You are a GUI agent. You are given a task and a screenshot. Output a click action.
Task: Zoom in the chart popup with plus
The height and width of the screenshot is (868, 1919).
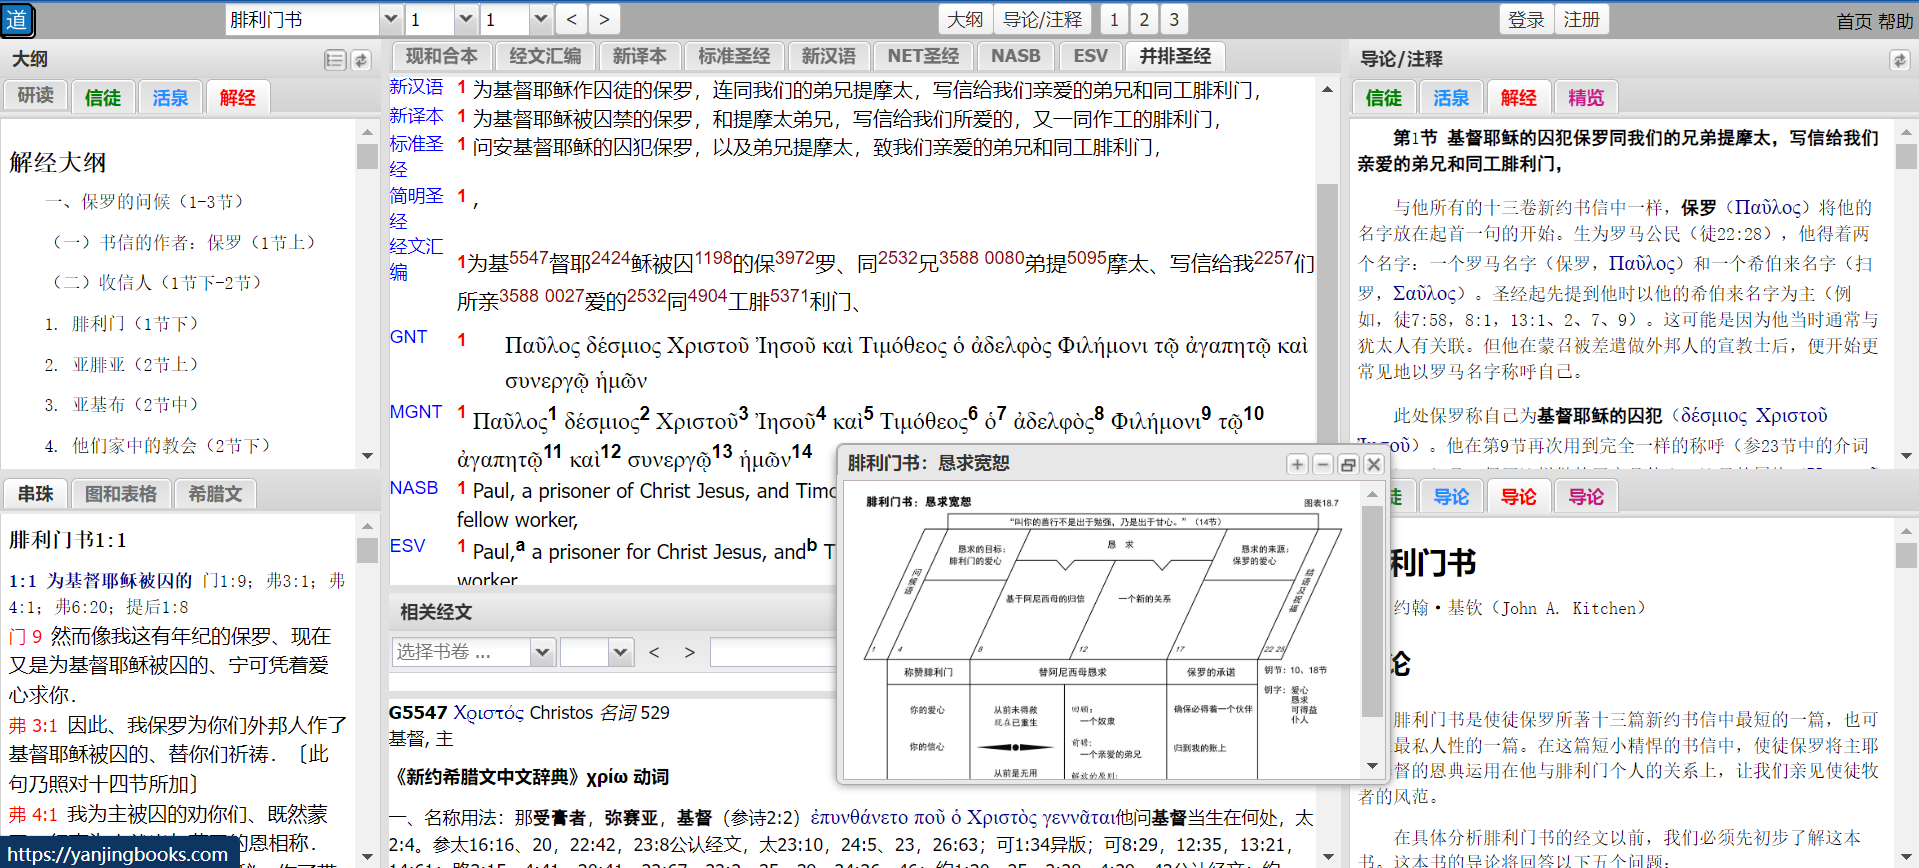(1297, 464)
